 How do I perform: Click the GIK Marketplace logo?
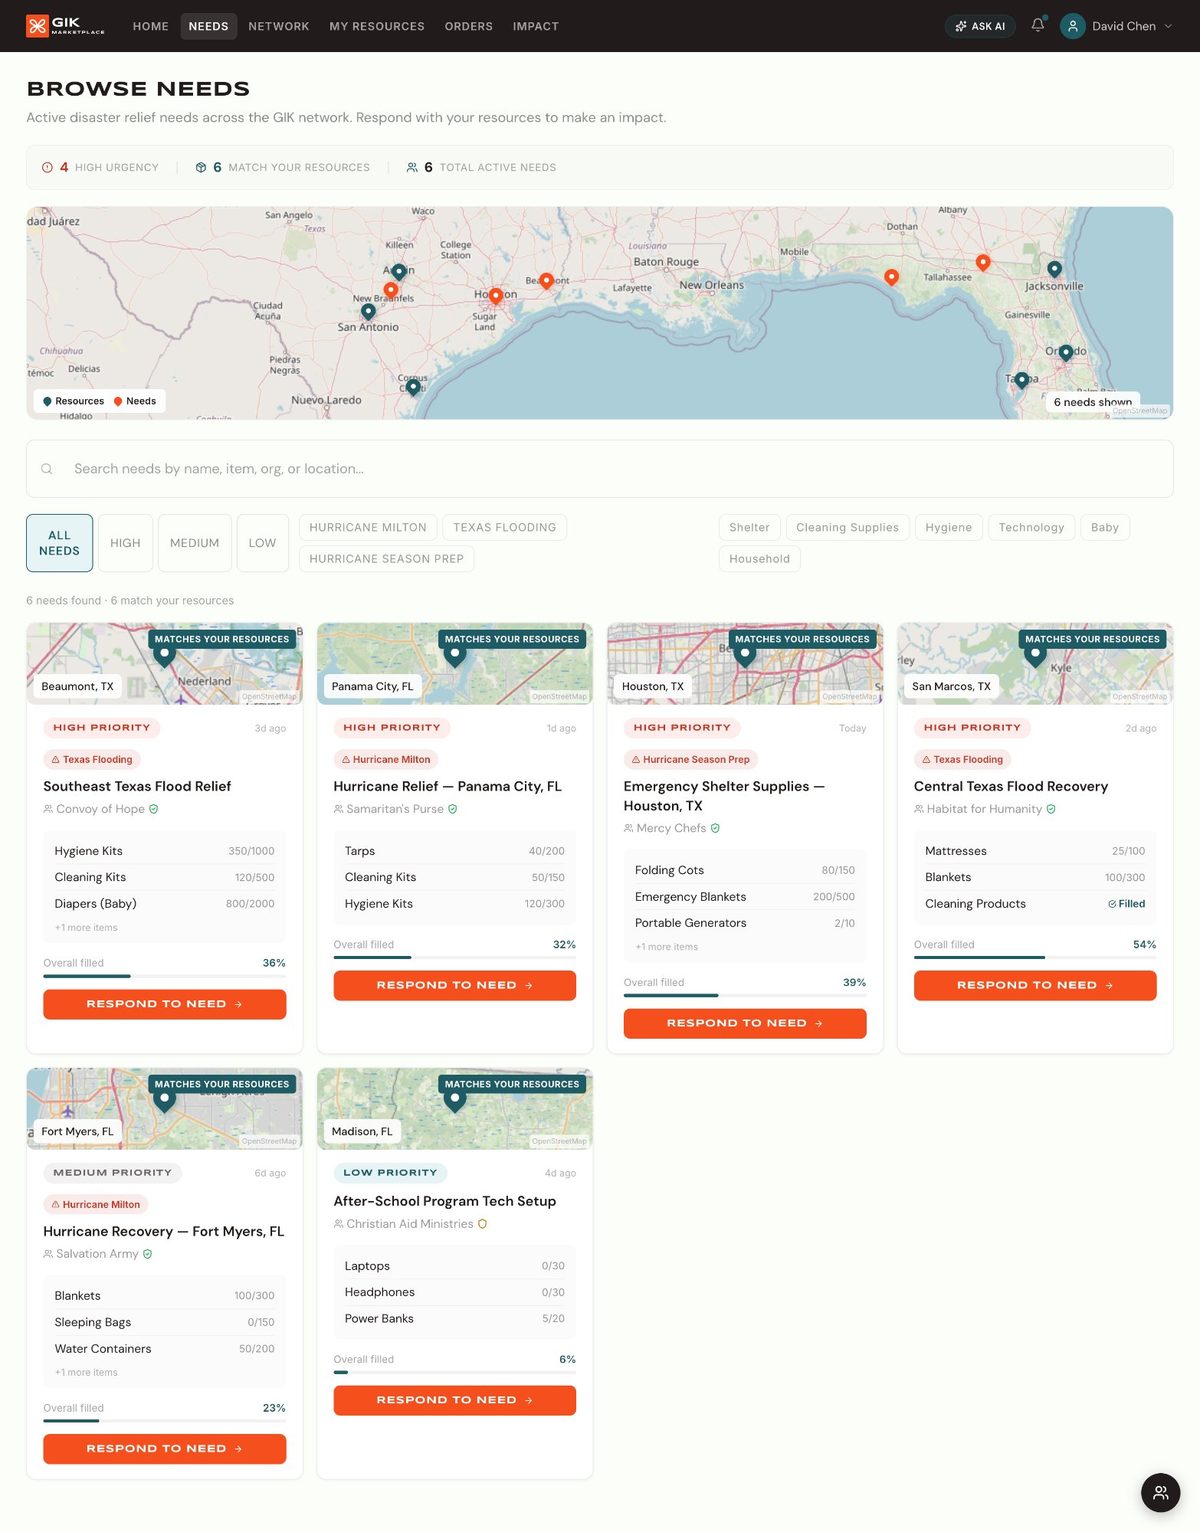coord(63,25)
